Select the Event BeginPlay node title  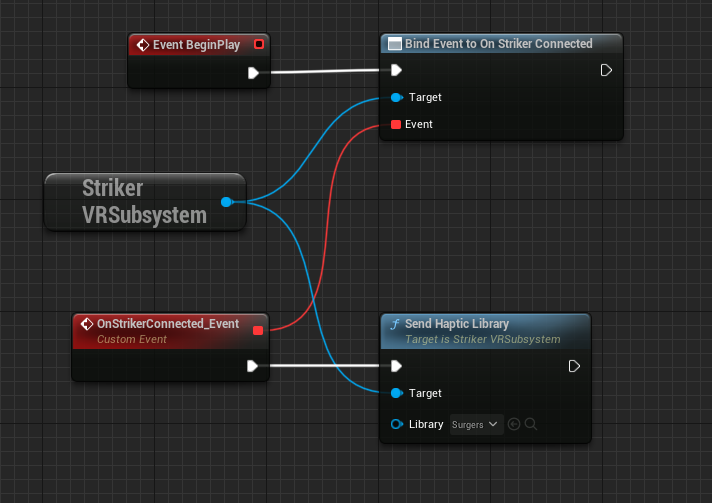pos(196,45)
